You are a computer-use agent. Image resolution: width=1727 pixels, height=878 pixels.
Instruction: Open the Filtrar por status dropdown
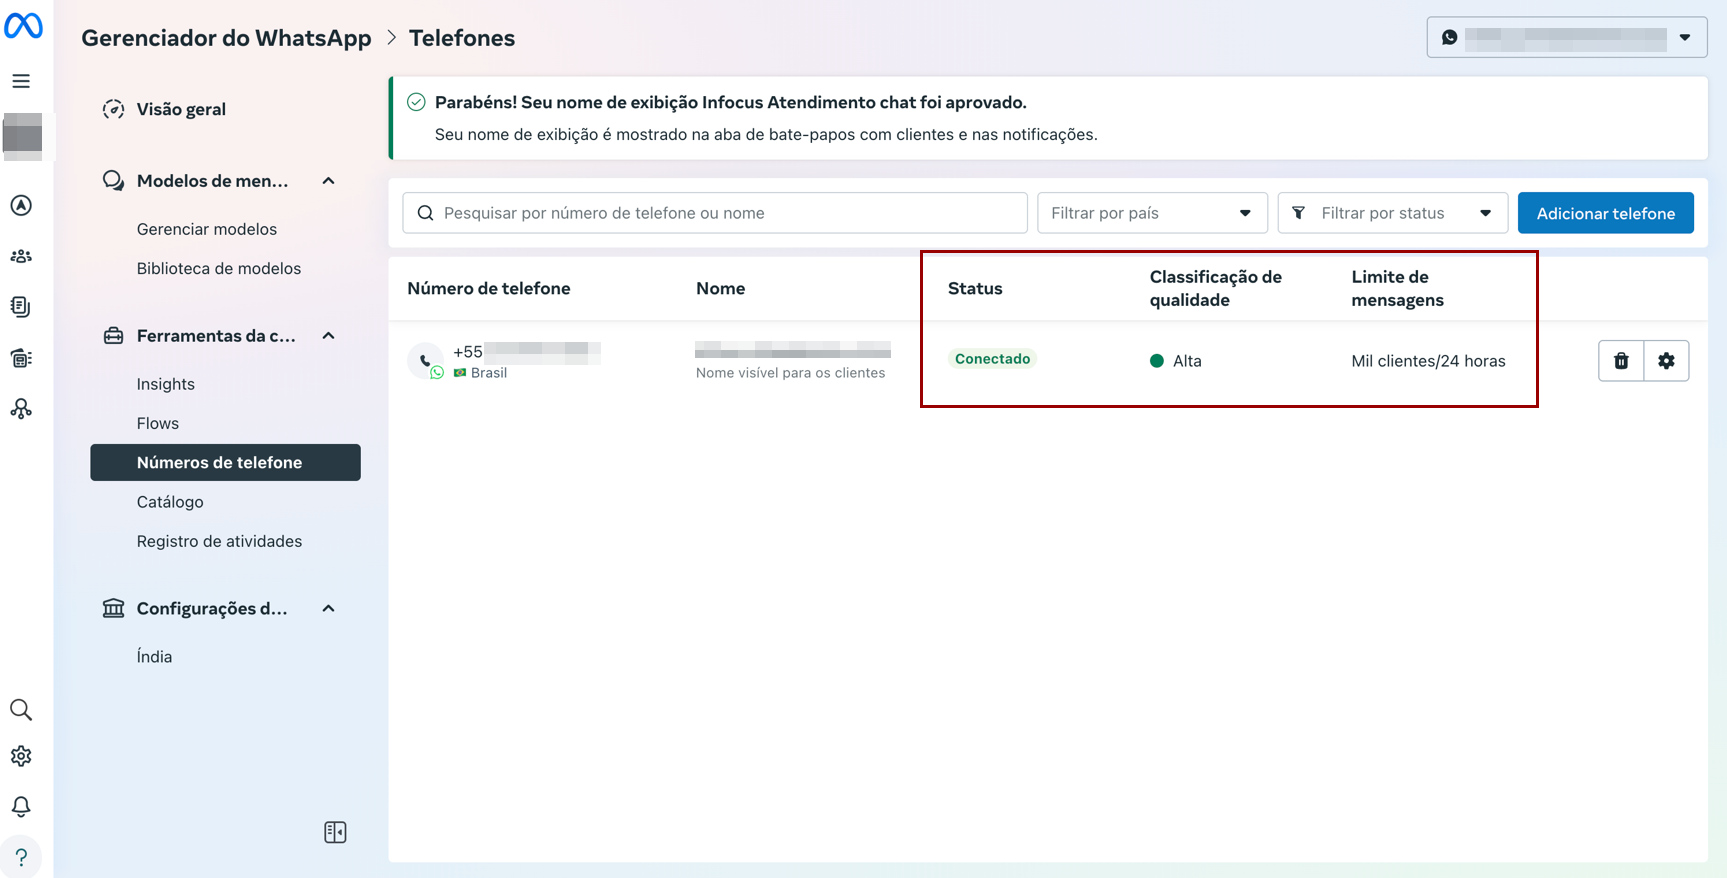[x=1392, y=213]
